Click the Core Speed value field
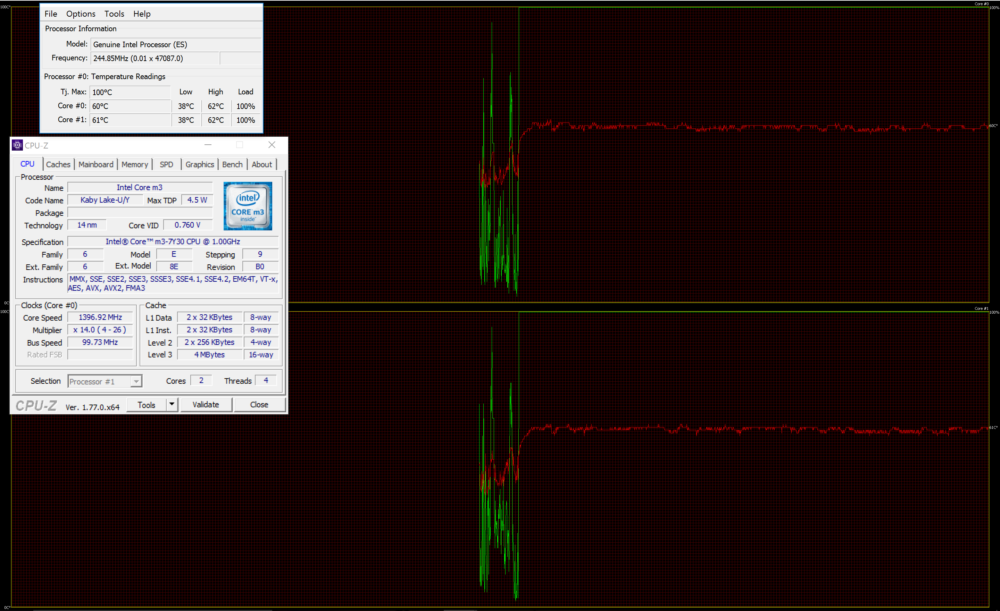This screenshot has width=1000, height=611. pyautogui.click(x=102, y=318)
